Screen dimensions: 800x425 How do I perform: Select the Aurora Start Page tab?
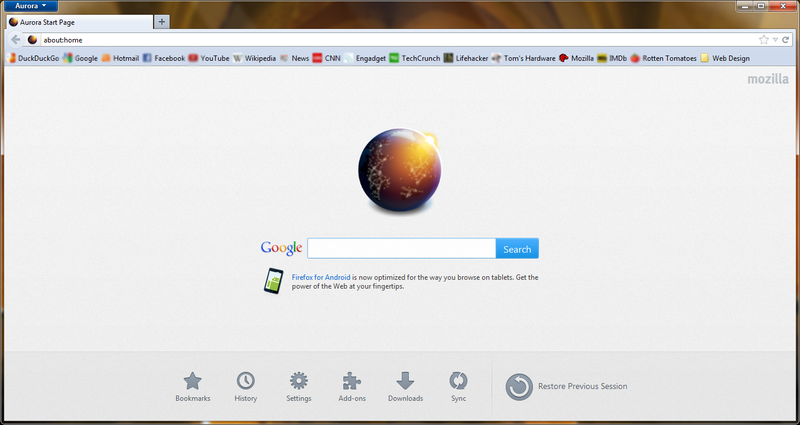click(x=80, y=22)
